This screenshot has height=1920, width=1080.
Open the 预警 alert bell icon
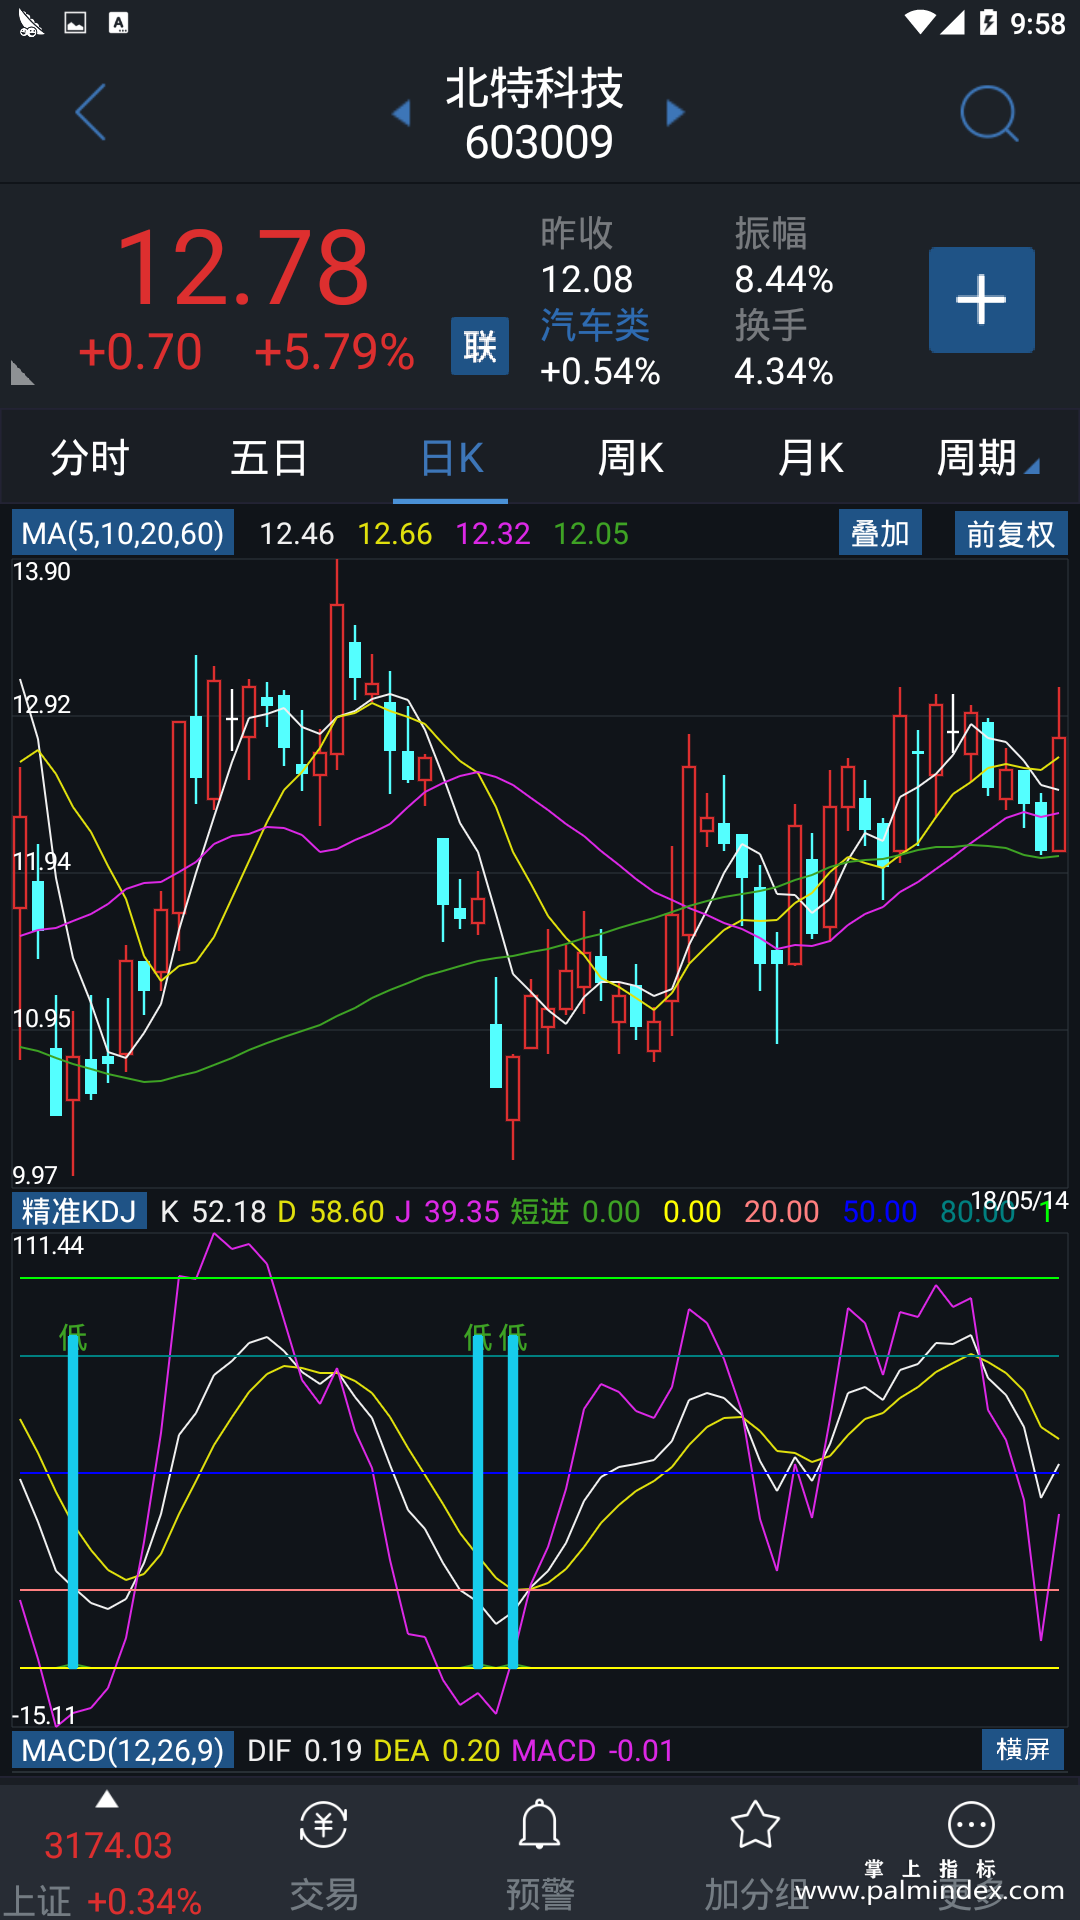tap(540, 1826)
